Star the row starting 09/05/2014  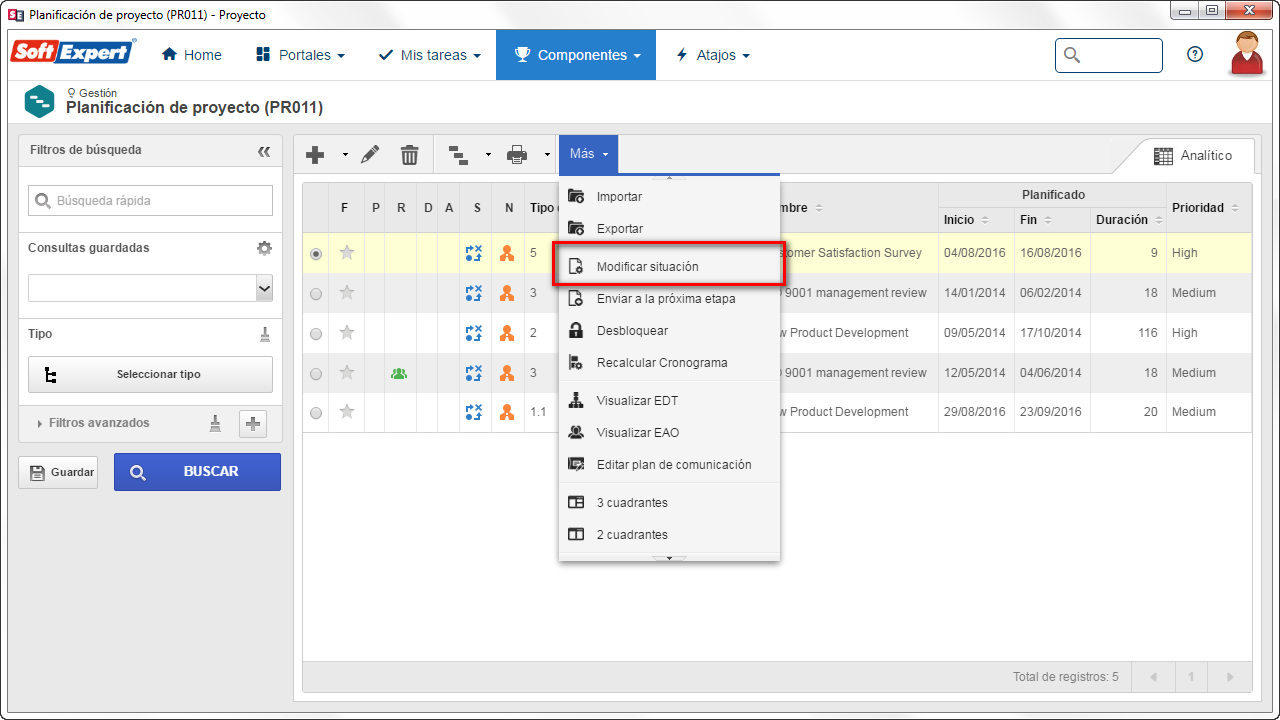pos(347,333)
